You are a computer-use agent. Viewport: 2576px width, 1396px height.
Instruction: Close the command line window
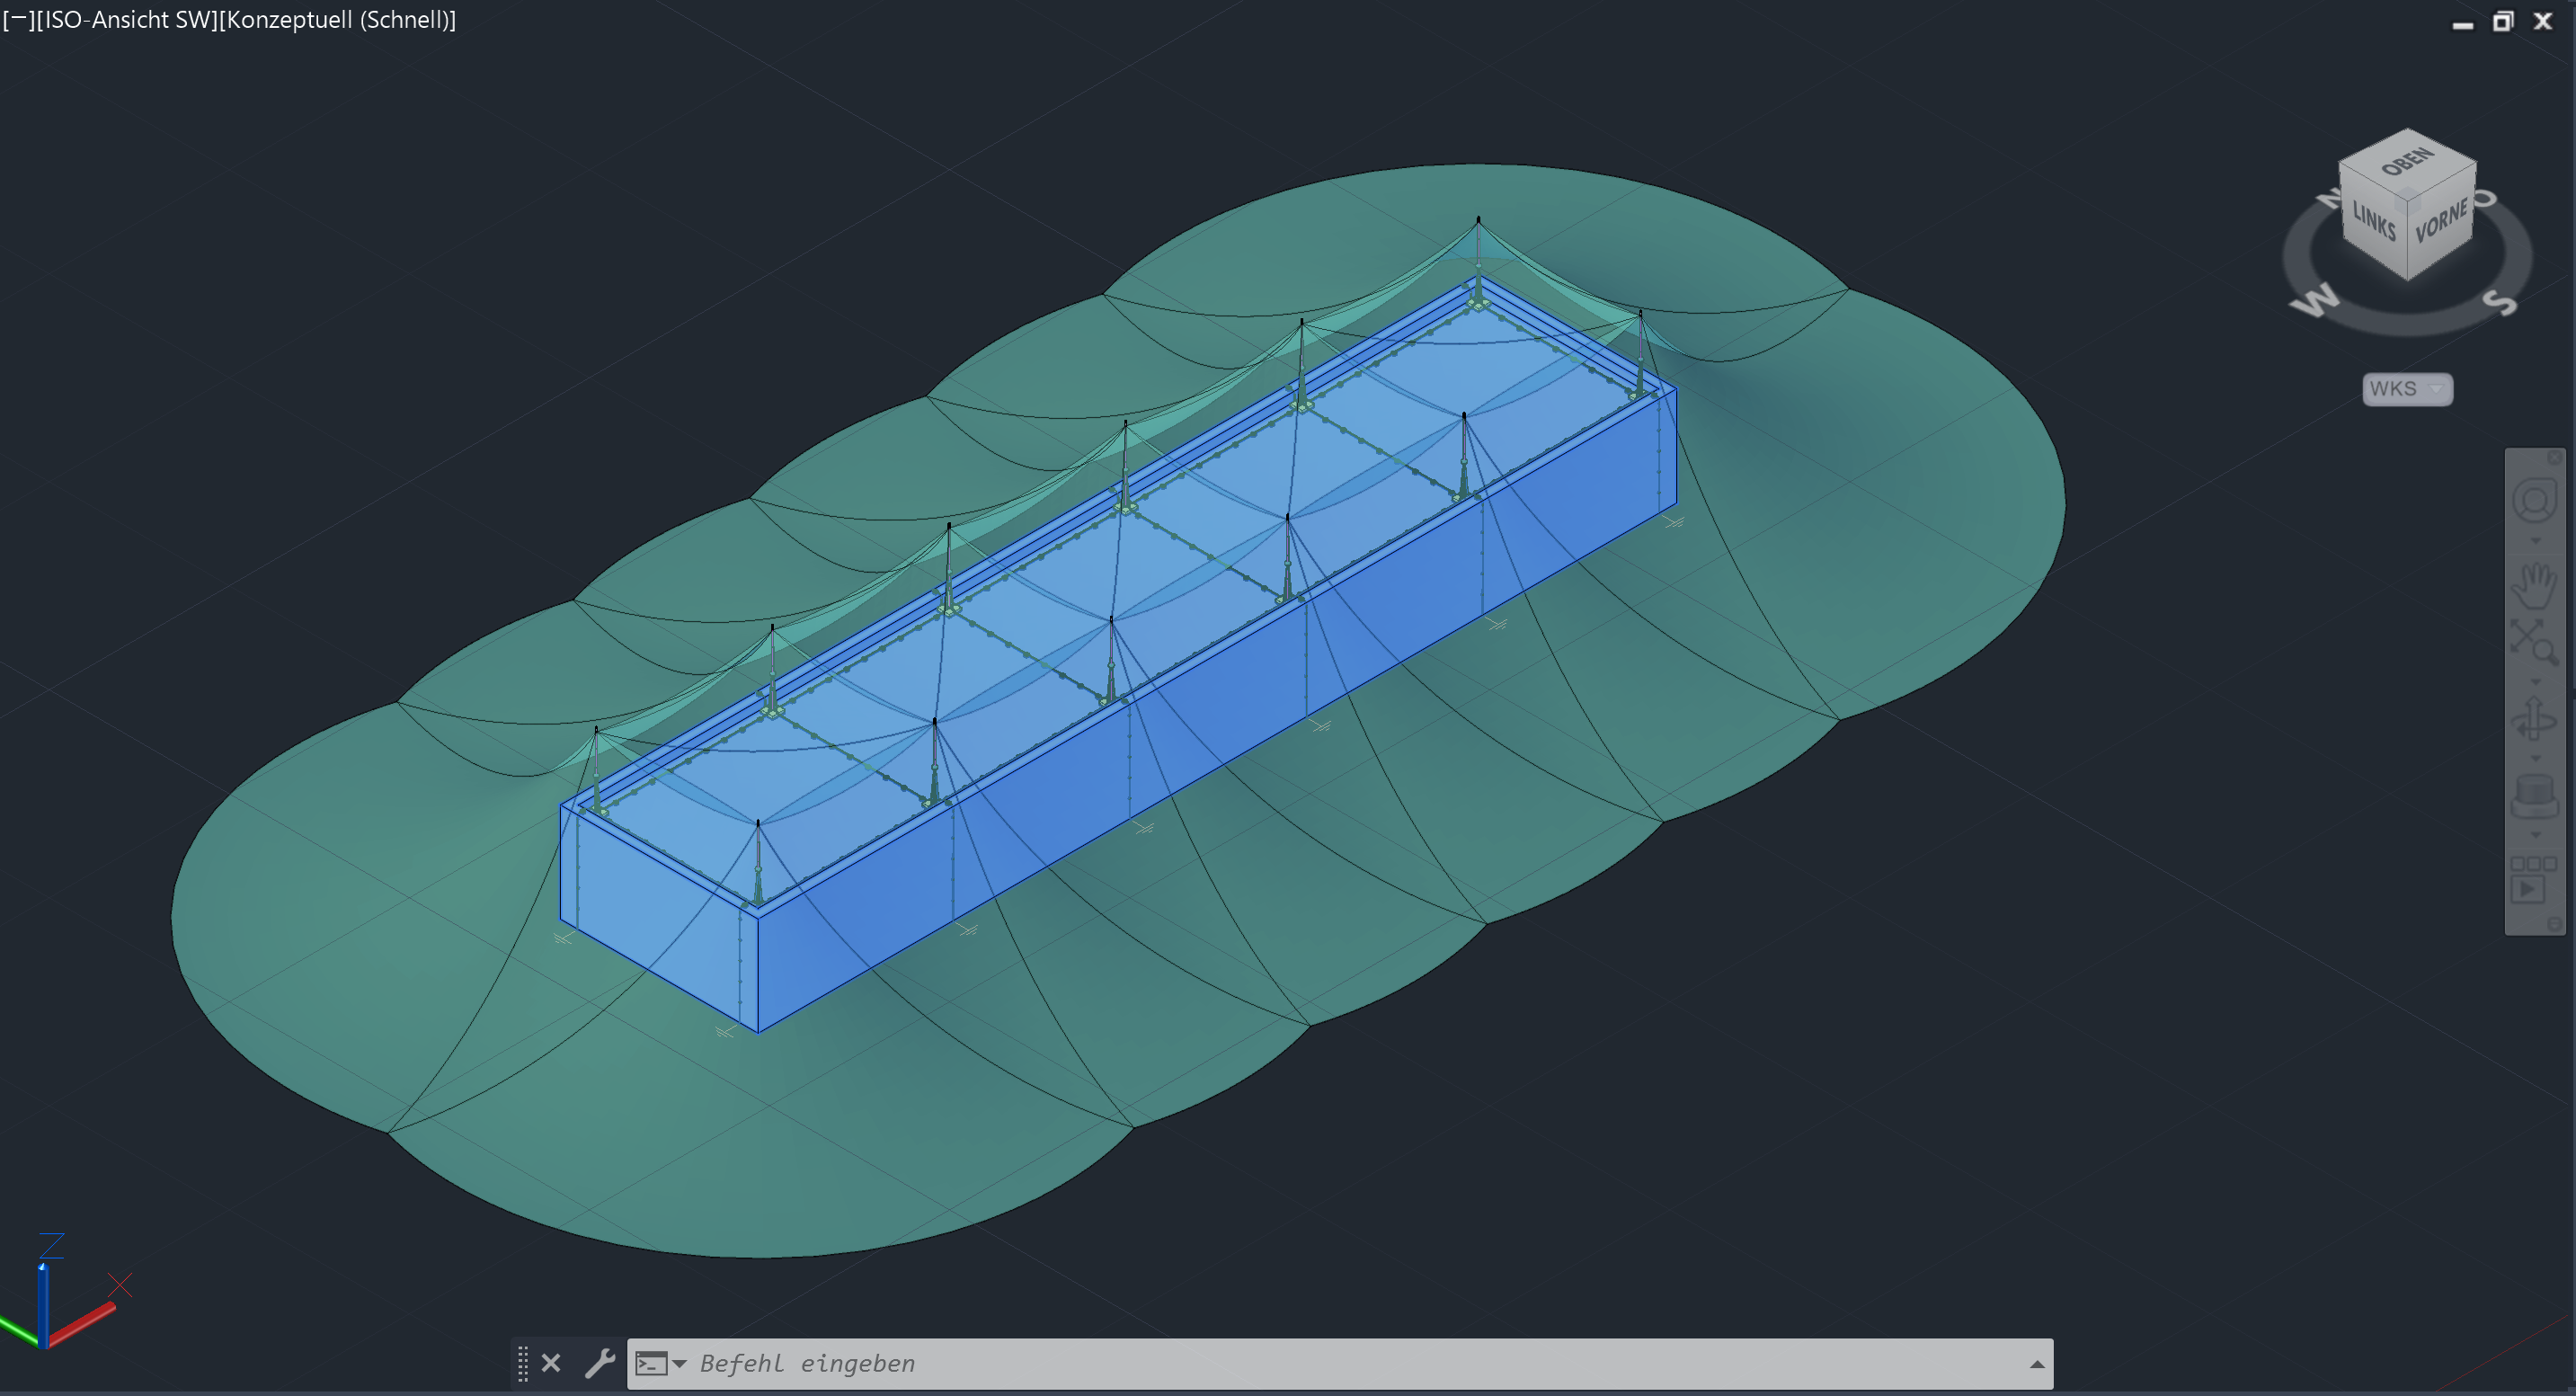(551, 1363)
